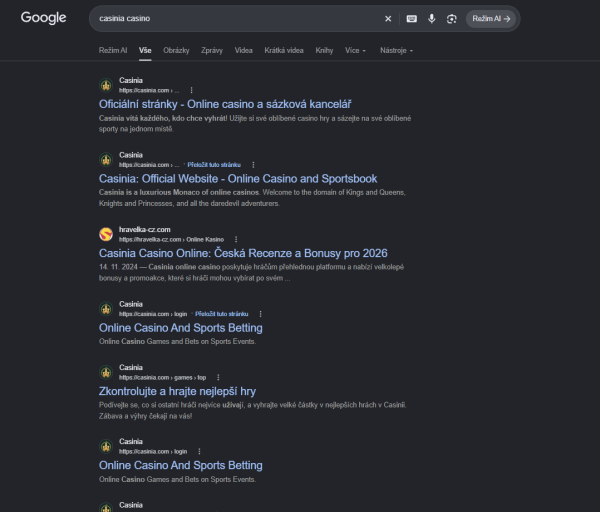Screen dimensions: 600x512
Task: Open Oficiální stránky - Online casino a sázková kancelář
Action: coord(225,104)
